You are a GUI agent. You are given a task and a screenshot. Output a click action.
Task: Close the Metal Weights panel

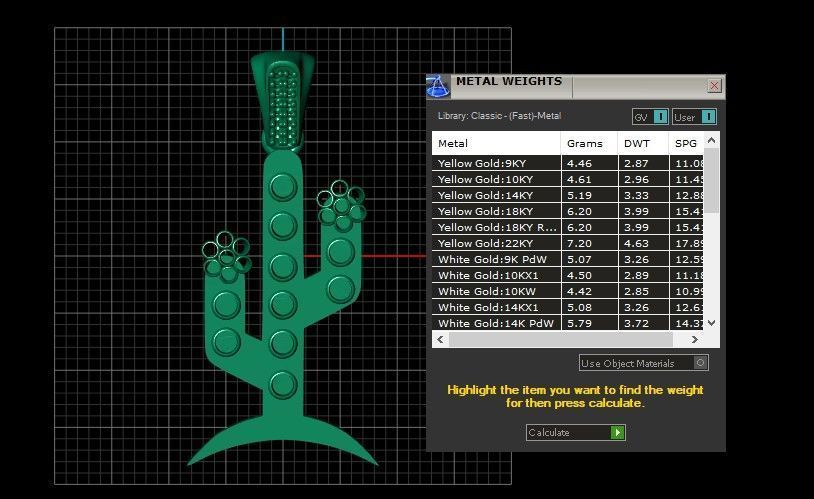(x=714, y=86)
